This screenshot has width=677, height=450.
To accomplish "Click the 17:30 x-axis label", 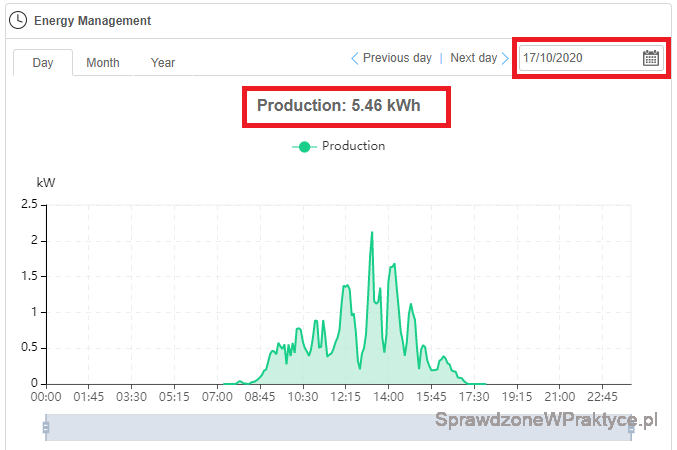I will pos(474,396).
